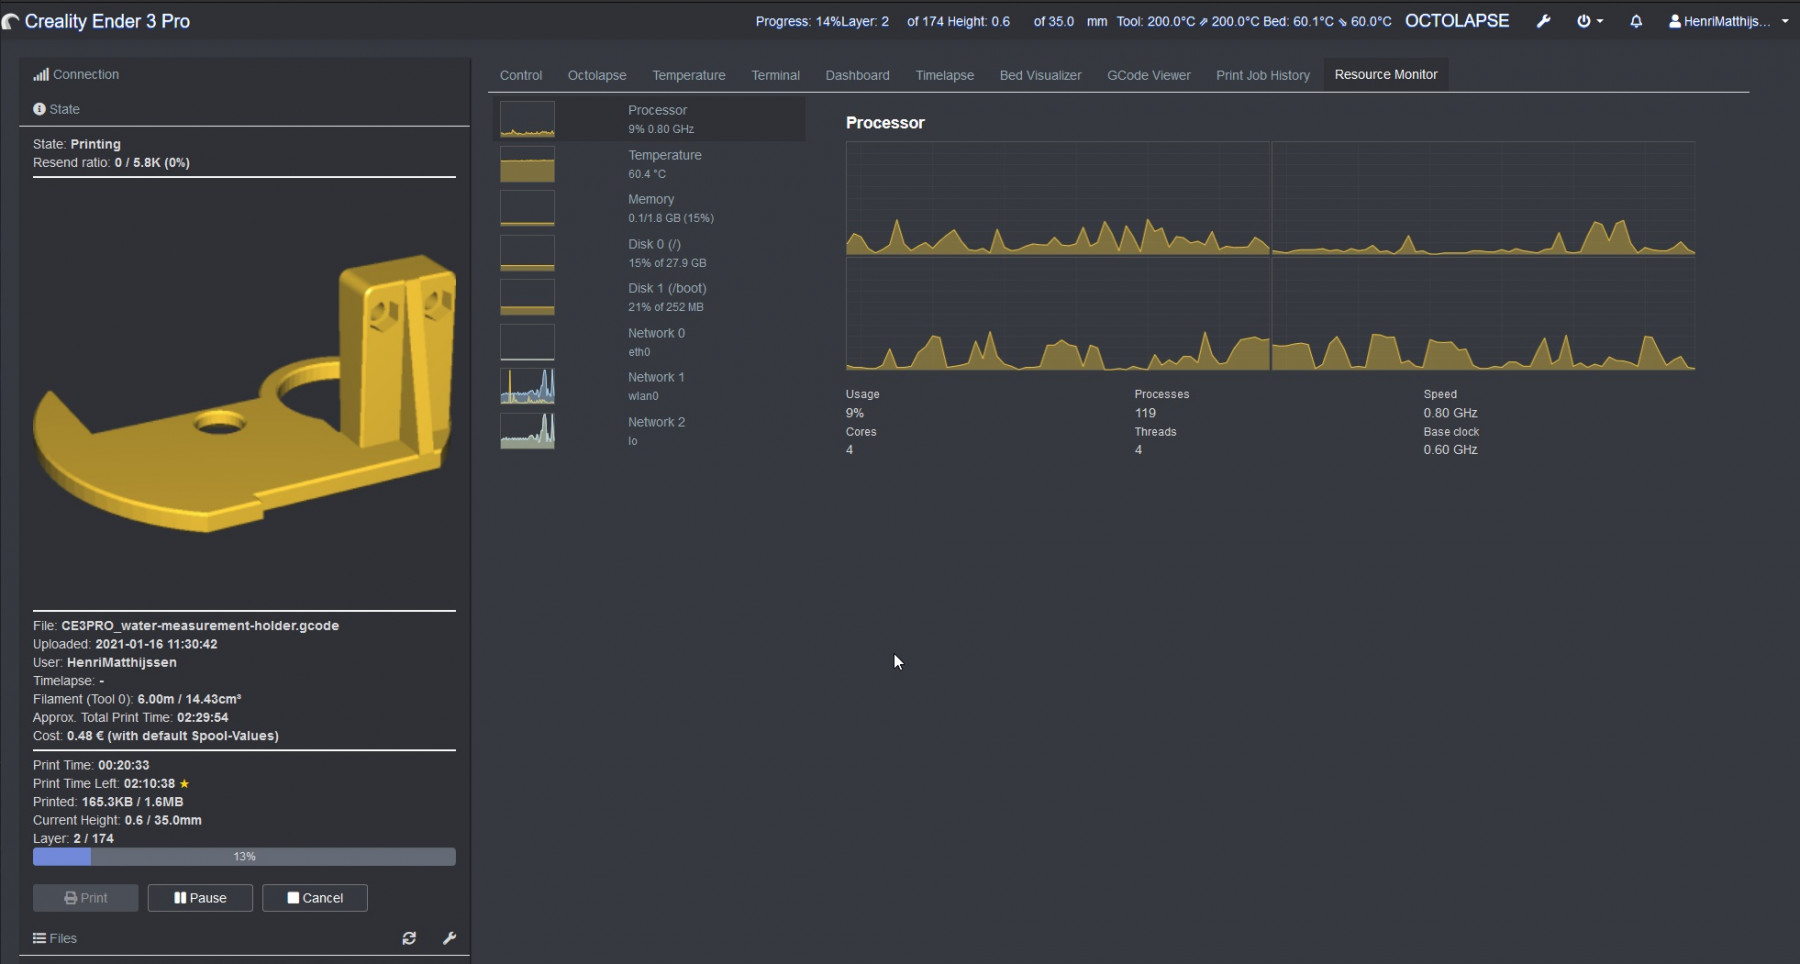Click the print progress bar at 13%
This screenshot has height=964, width=1800.
(x=244, y=857)
